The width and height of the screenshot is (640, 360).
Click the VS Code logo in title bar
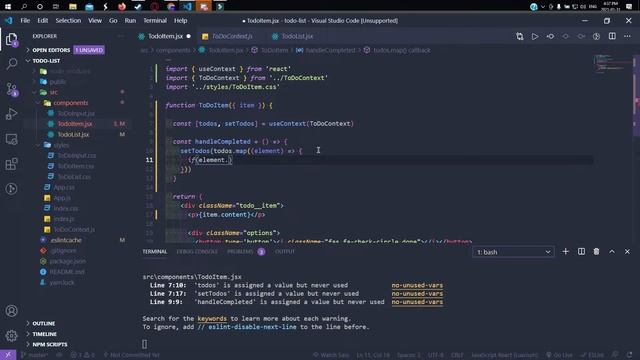tap(9, 20)
